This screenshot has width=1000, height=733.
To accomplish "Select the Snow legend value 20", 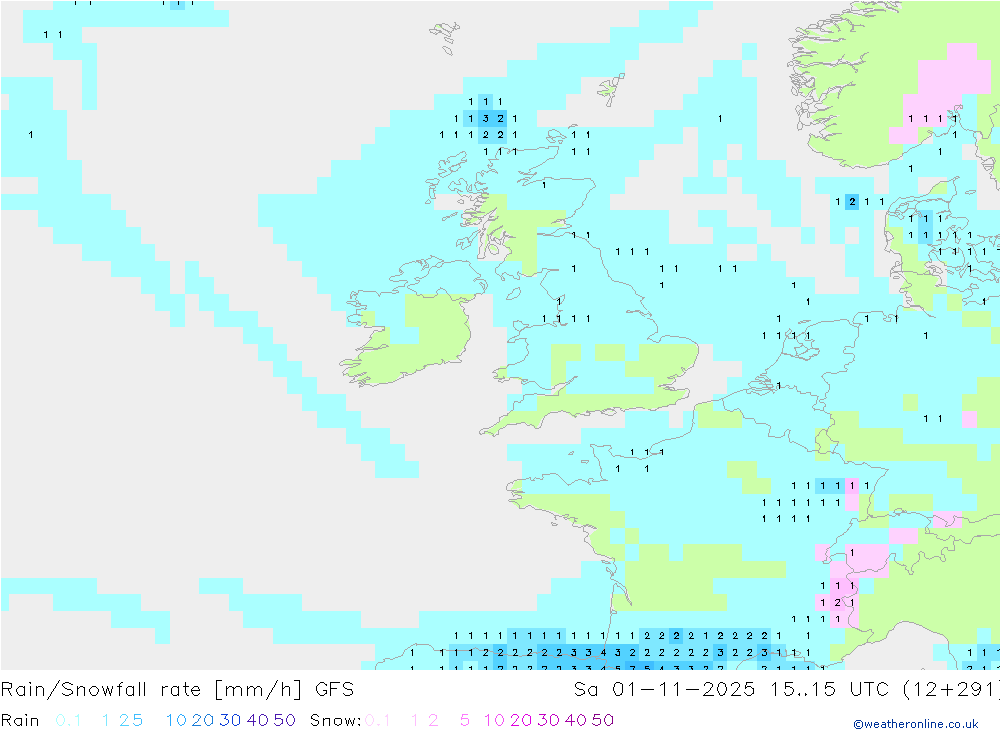I will [x=521, y=720].
